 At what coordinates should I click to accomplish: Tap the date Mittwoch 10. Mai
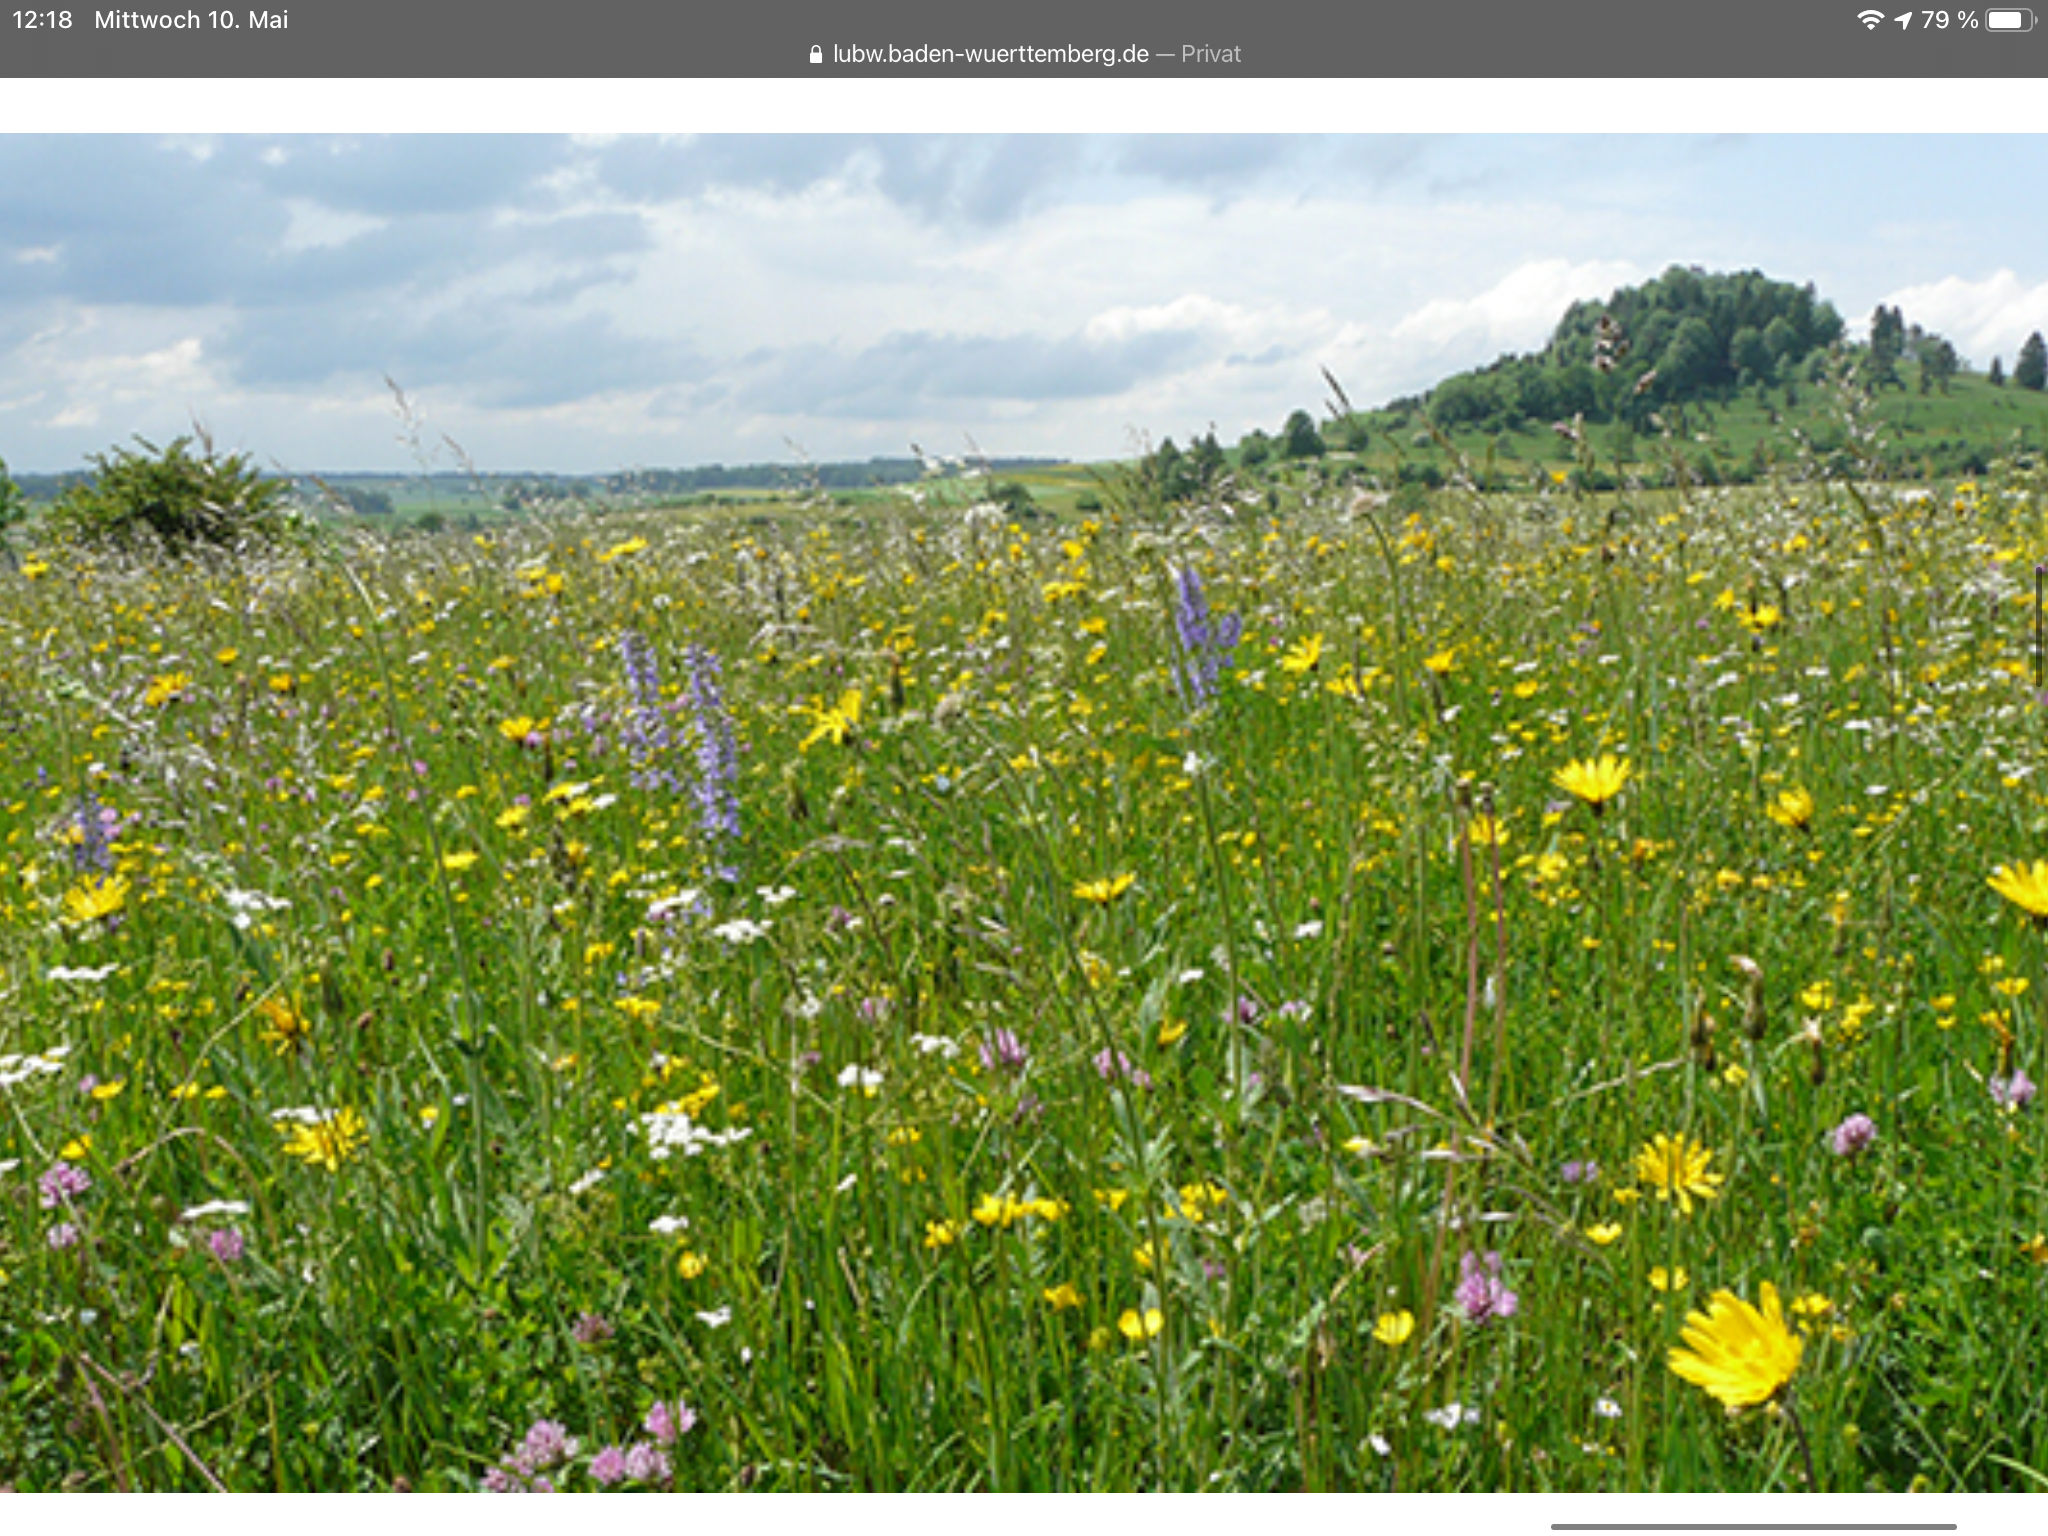pos(191,20)
